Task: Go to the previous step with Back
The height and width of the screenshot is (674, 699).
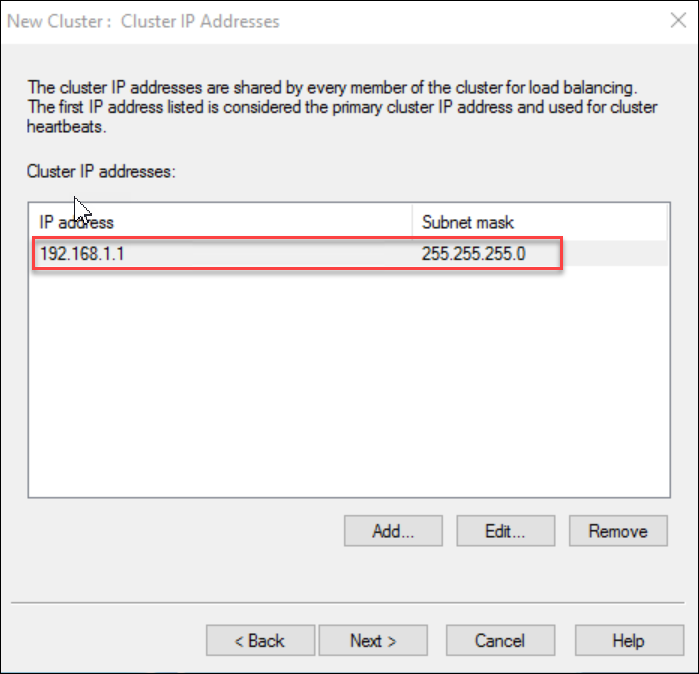Action: tap(260, 641)
